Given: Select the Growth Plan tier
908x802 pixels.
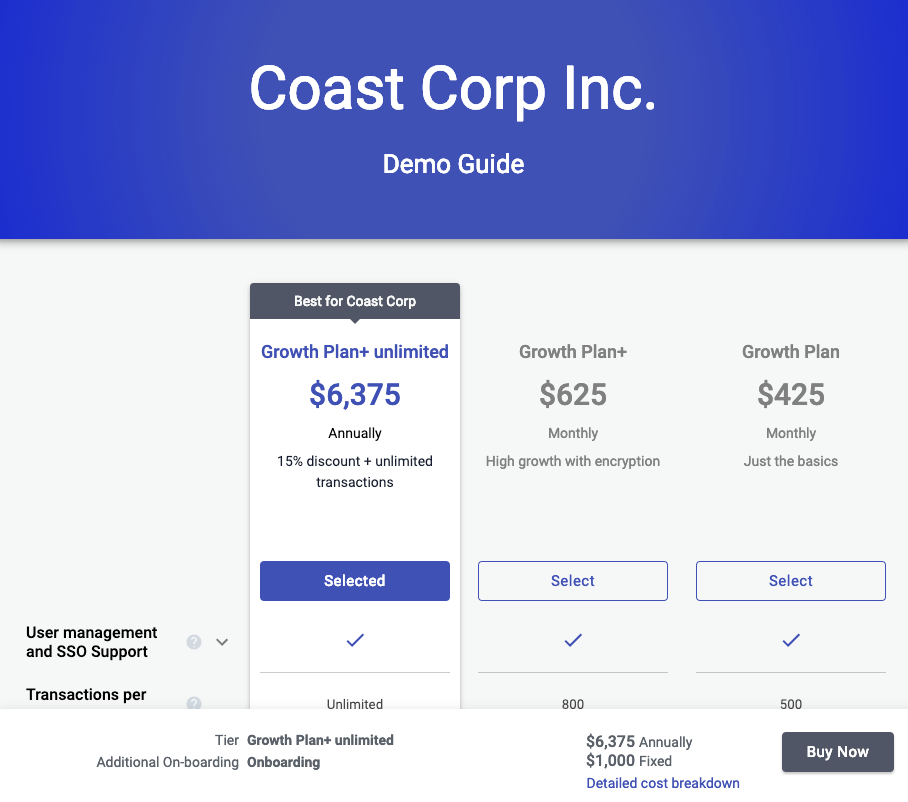Looking at the screenshot, I should [791, 581].
